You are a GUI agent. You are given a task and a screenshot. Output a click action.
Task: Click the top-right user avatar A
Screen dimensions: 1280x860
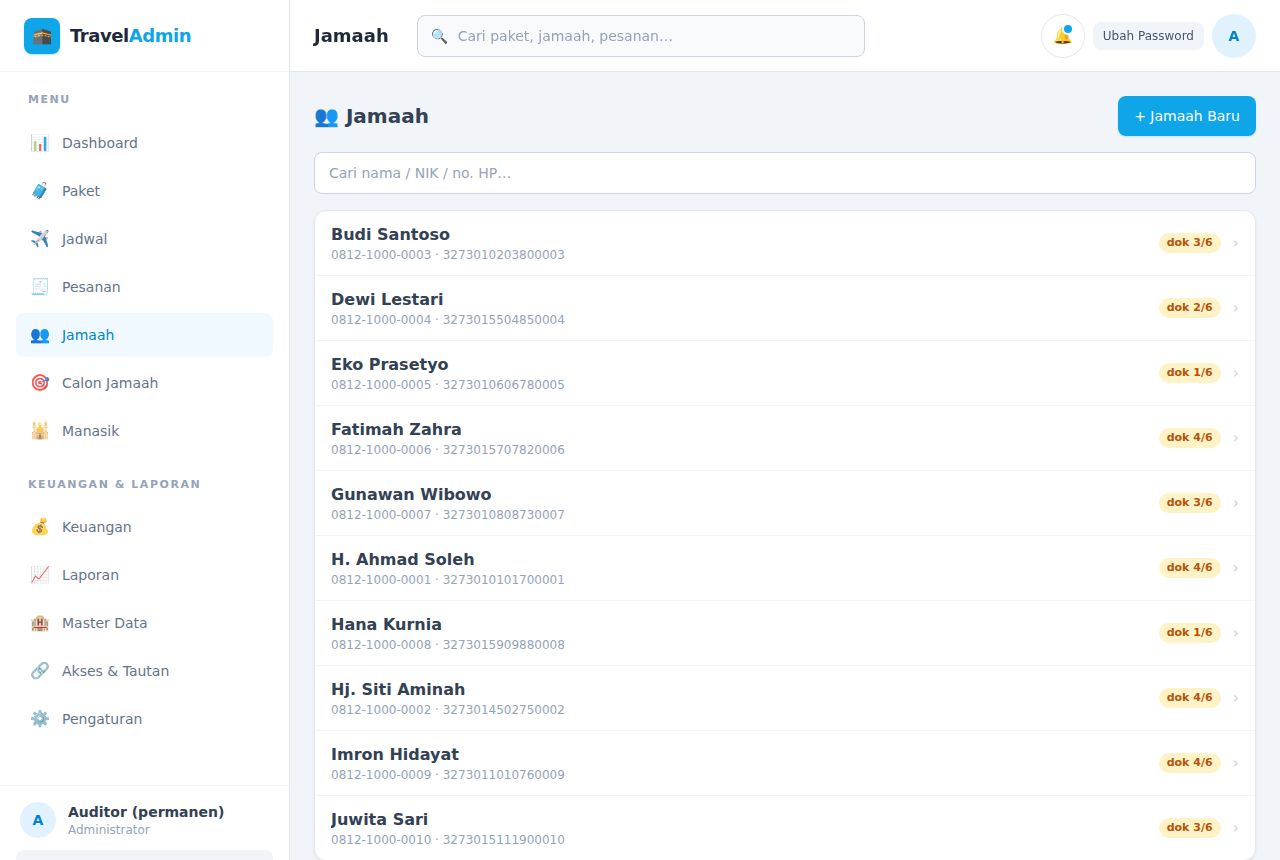pyautogui.click(x=1234, y=36)
